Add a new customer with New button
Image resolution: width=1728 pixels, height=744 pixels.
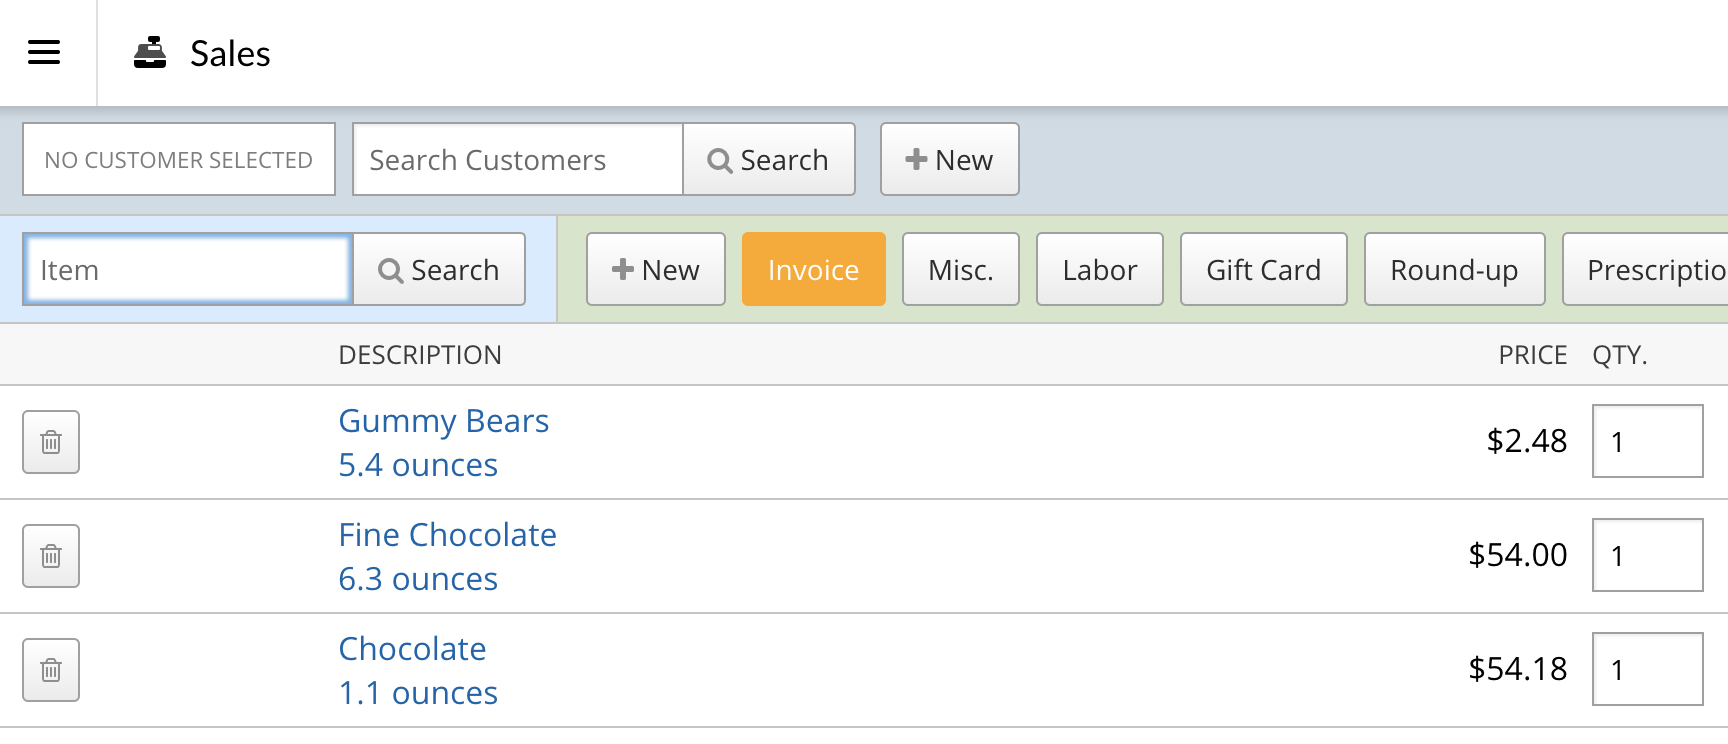click(949, 160)
